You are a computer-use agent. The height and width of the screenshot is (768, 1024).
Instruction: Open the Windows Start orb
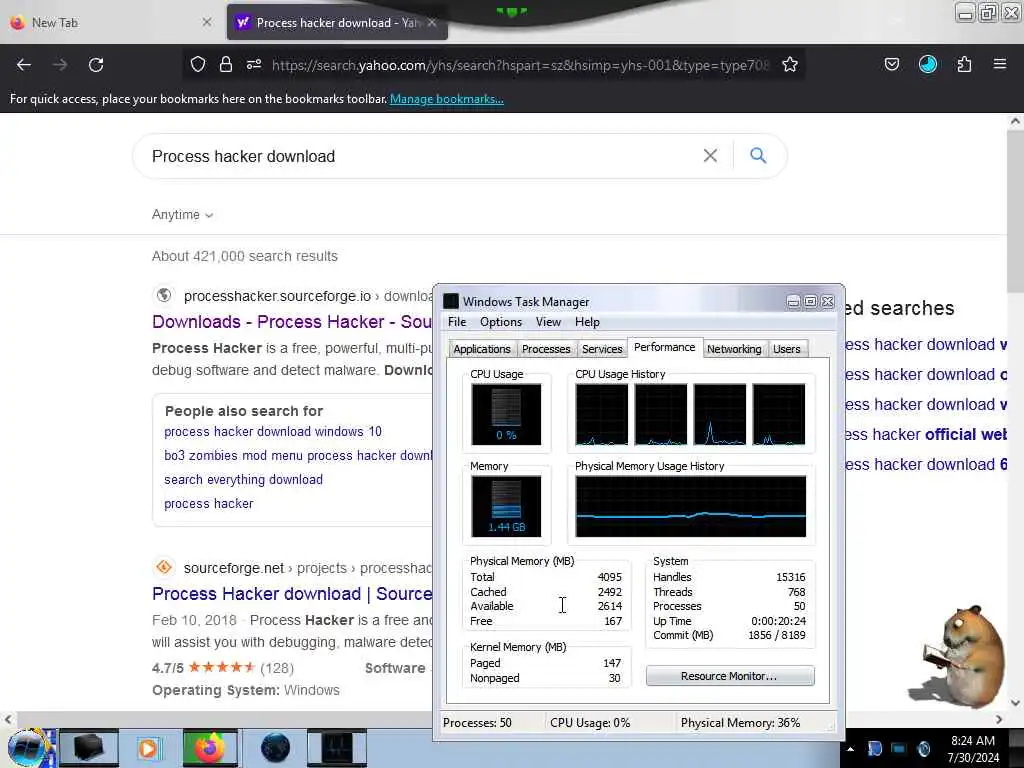(x=27, y=748)
